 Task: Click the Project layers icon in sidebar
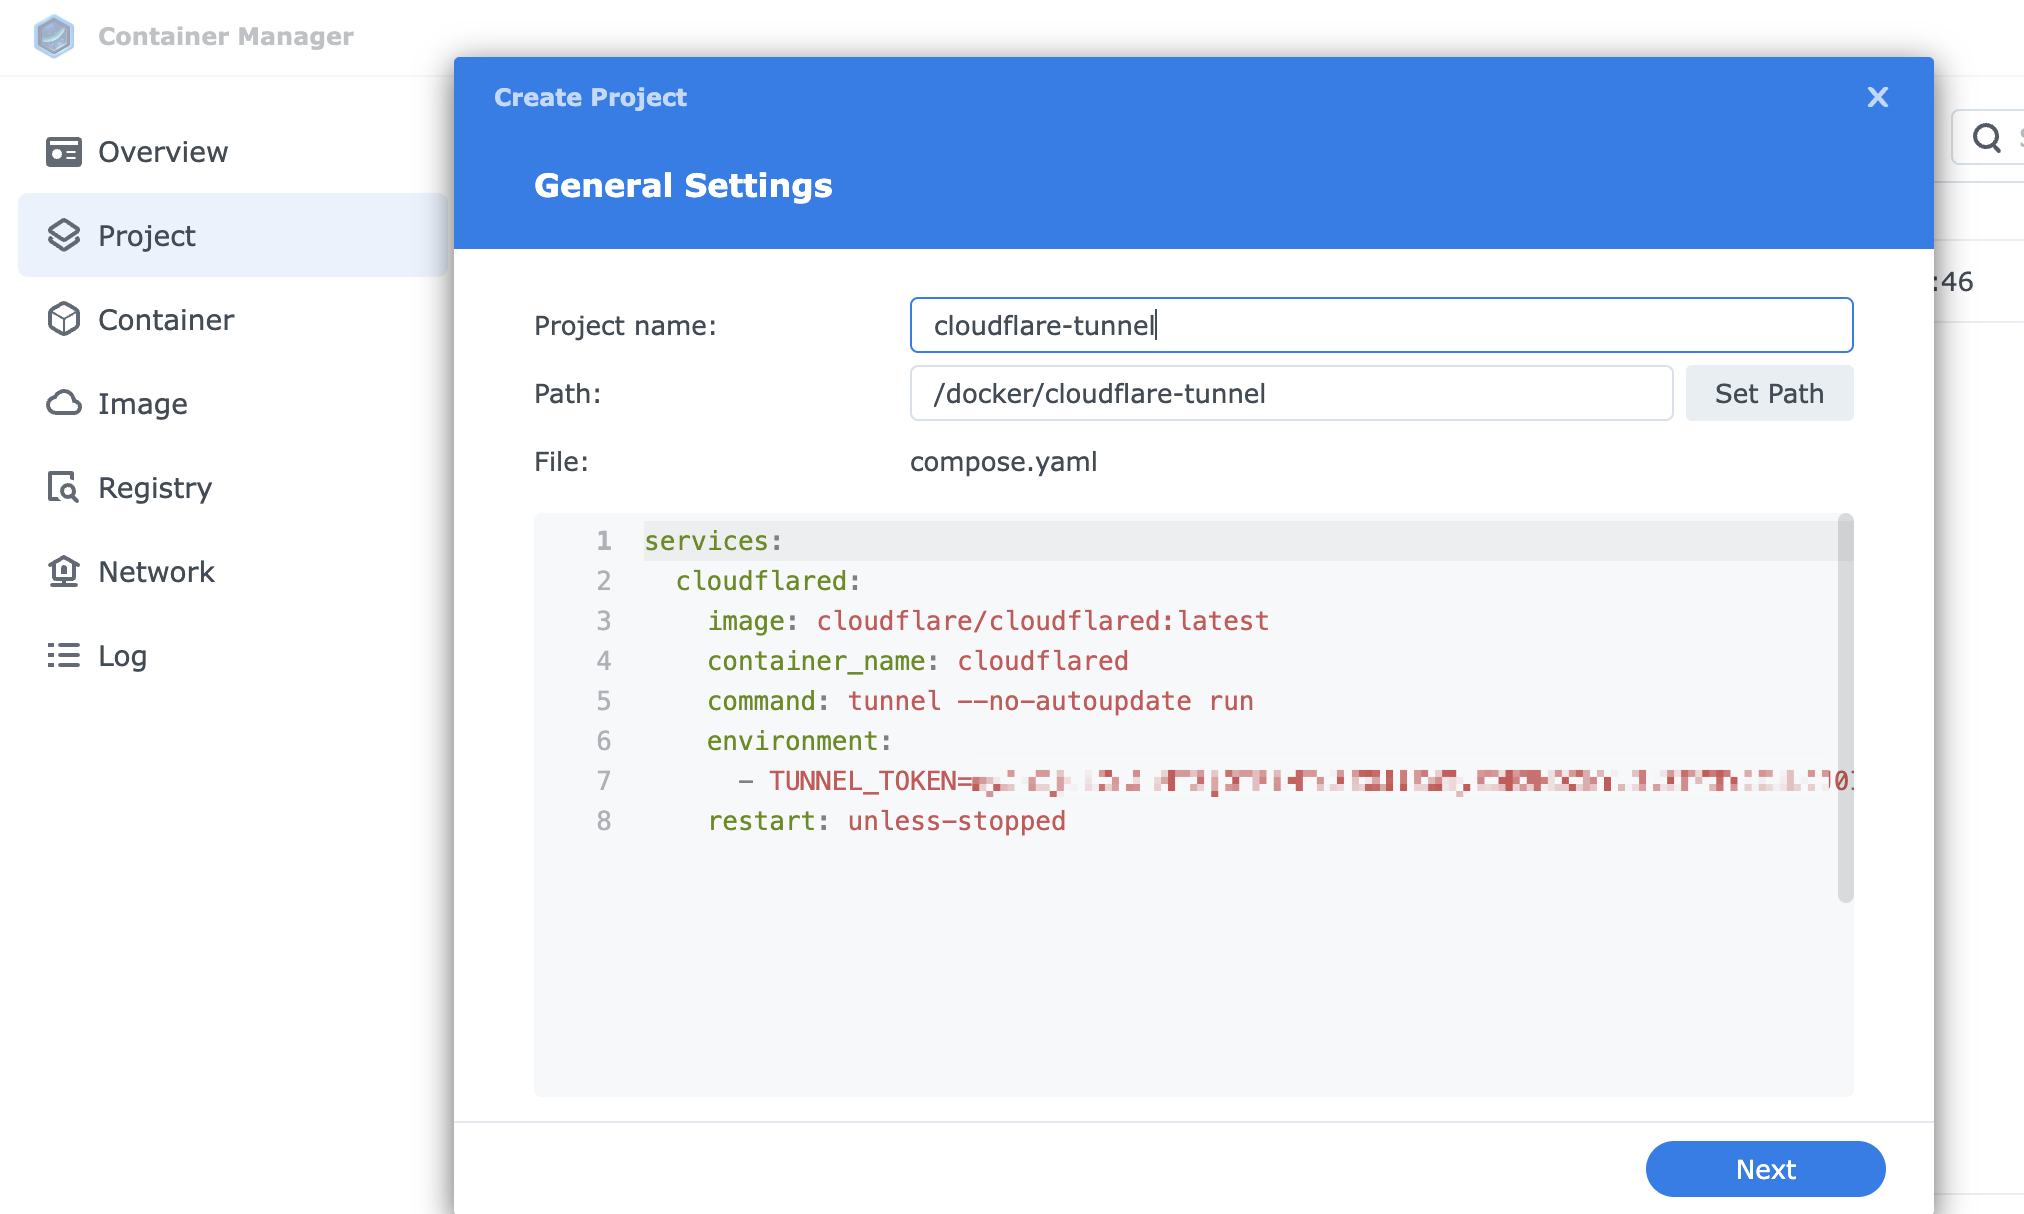click(64, 235)
